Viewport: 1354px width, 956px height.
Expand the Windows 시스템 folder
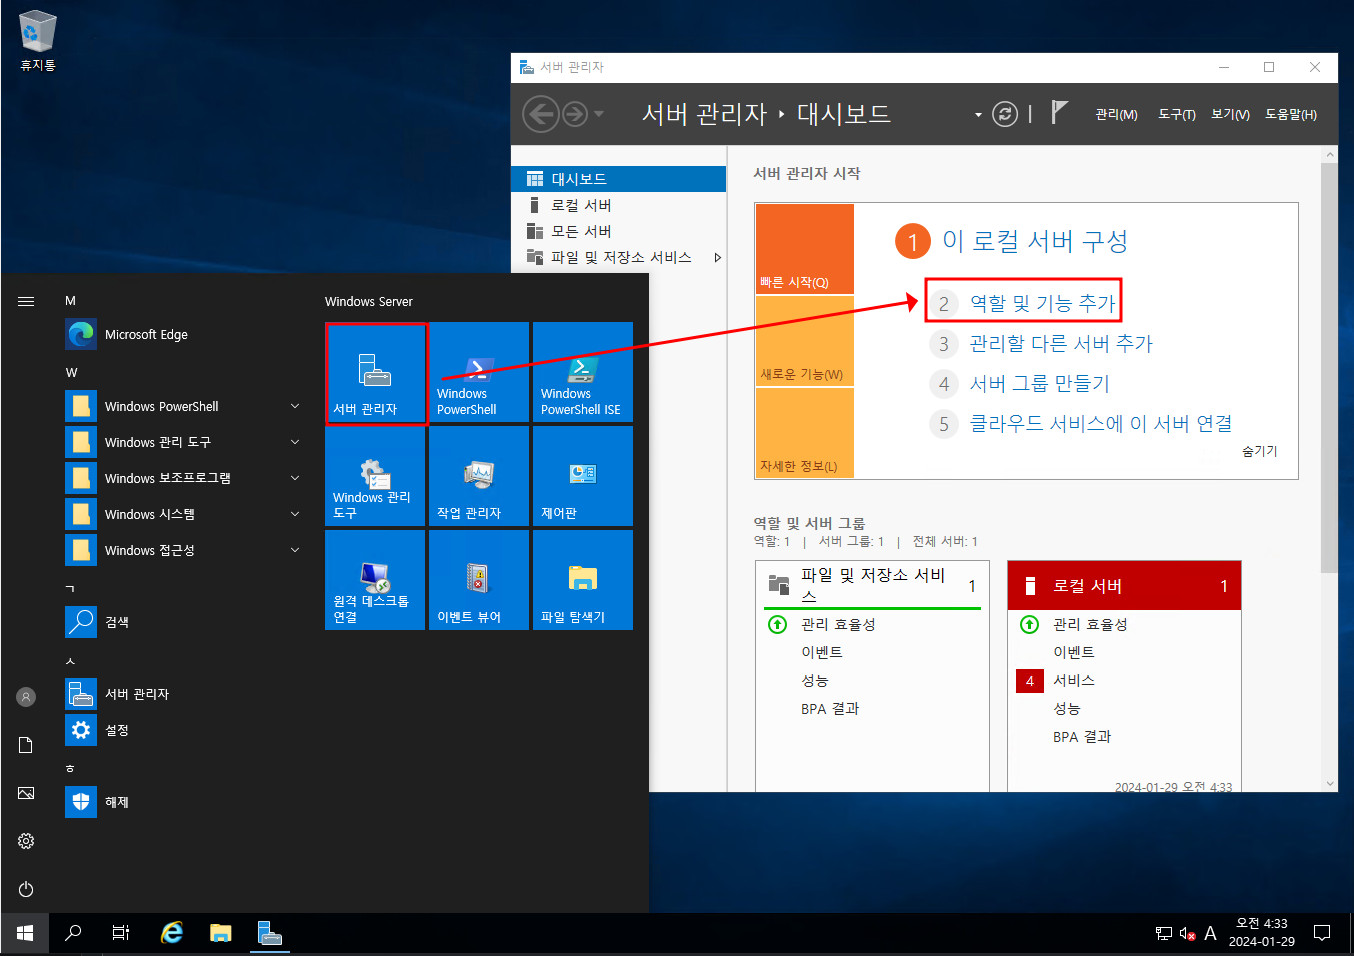pyautogui.click(x=295, y=514)
